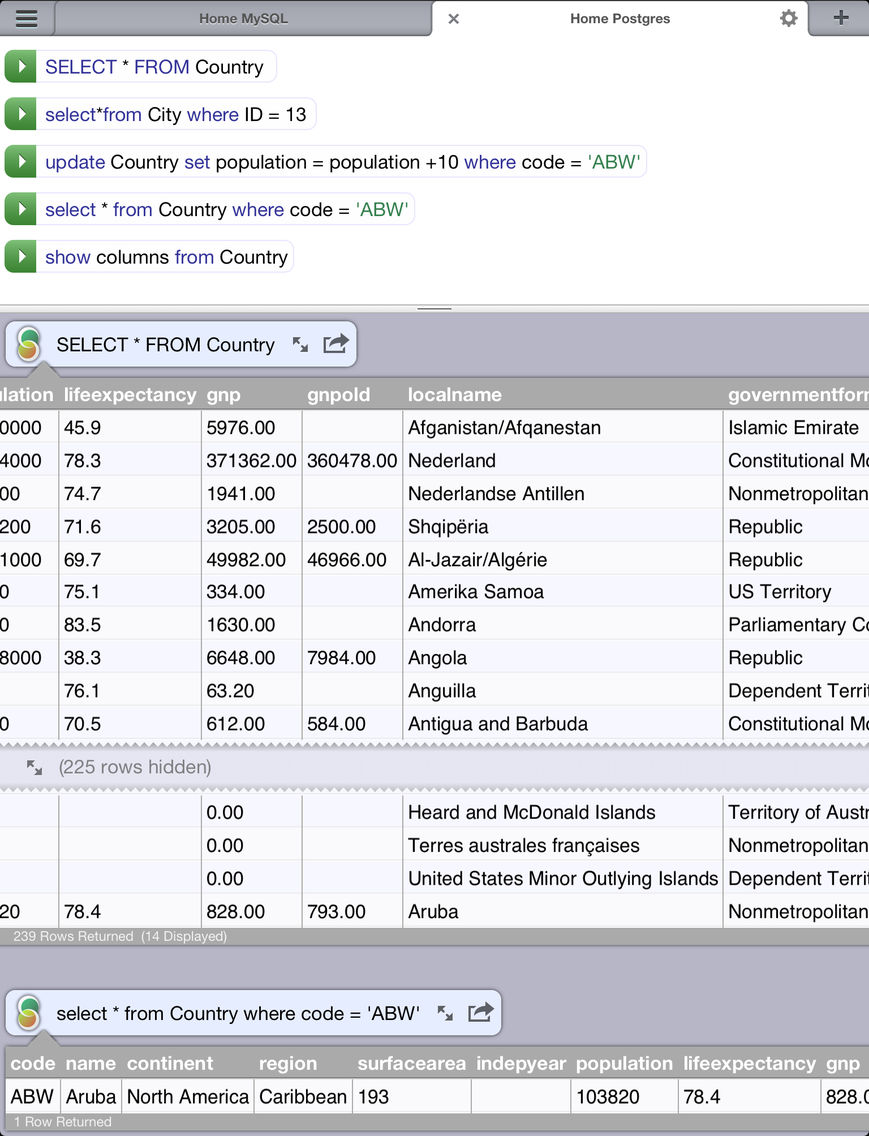Click the lifeexpectancy column header in the first result
869x1136 pixels.
click(130, 394)
